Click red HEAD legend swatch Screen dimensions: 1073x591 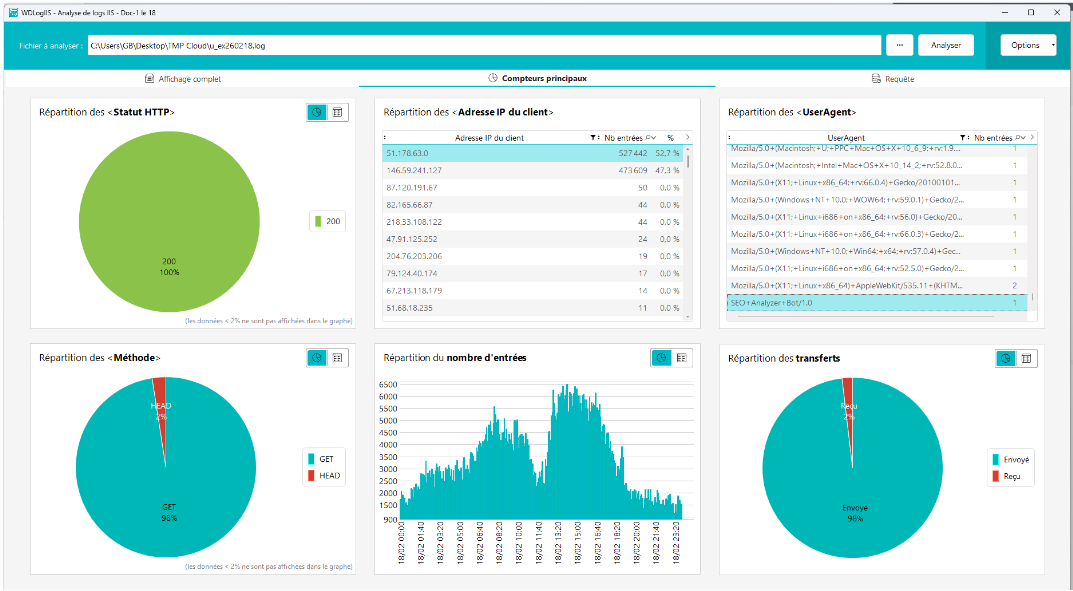pyautogui.click(x=311, y=475)
